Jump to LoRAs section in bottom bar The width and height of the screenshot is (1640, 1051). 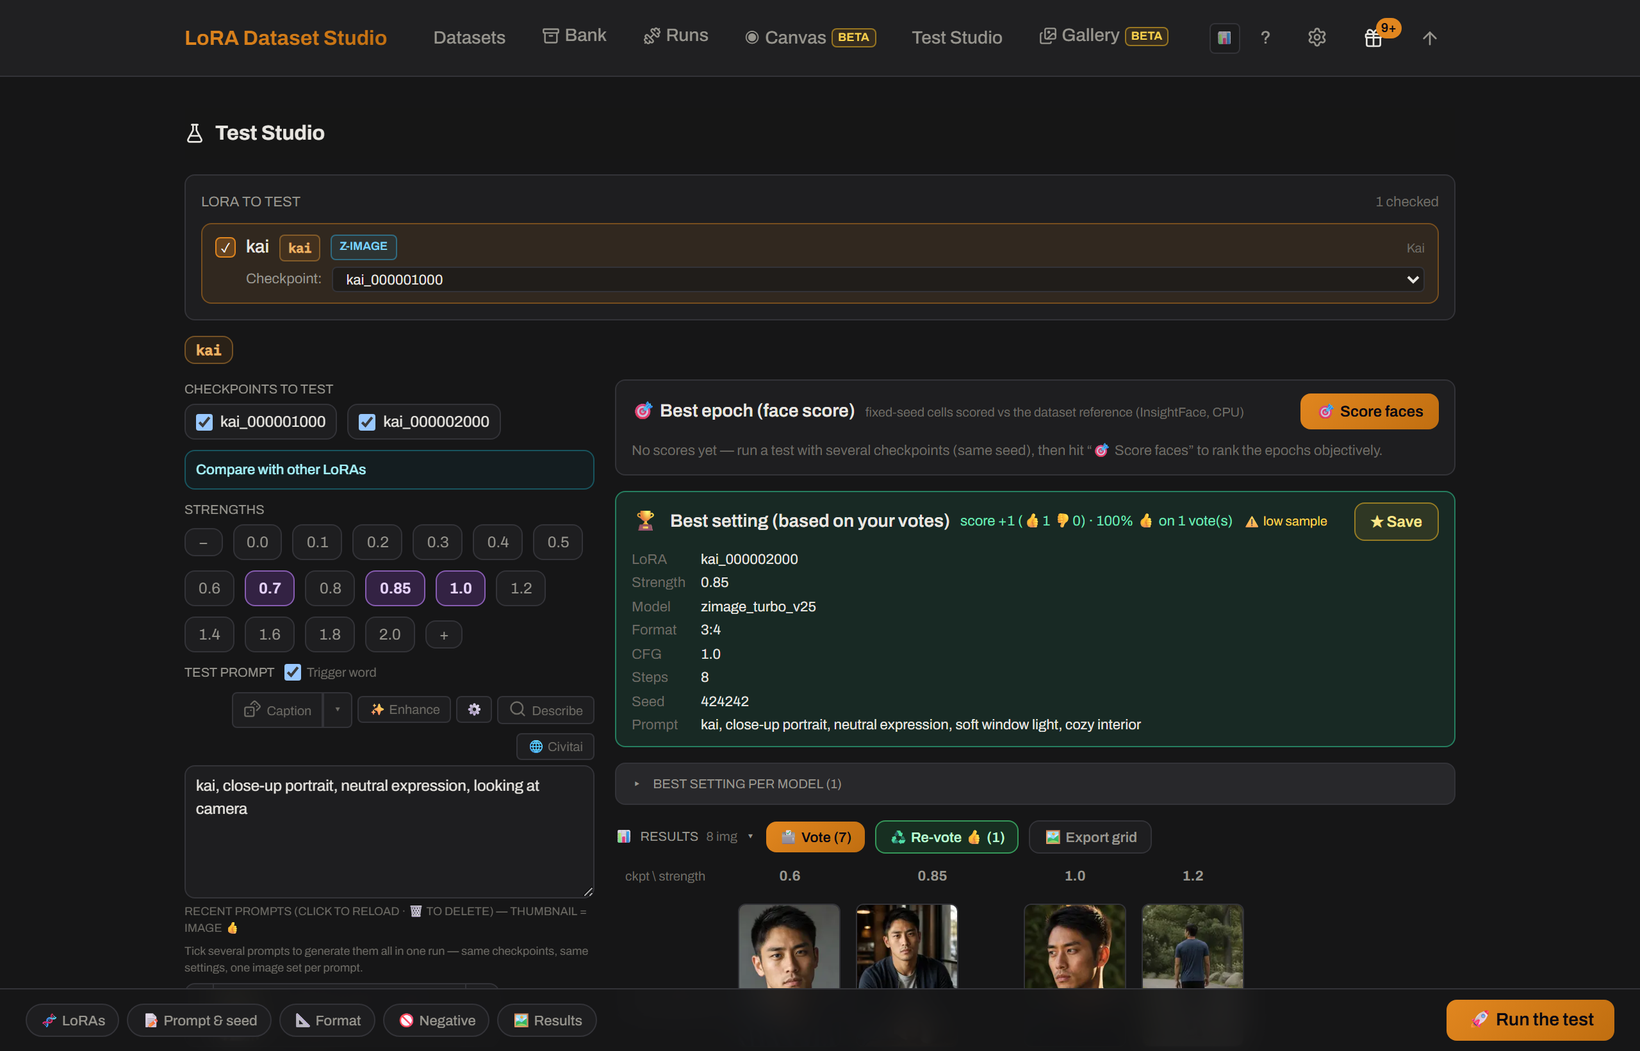[73, 1020]
